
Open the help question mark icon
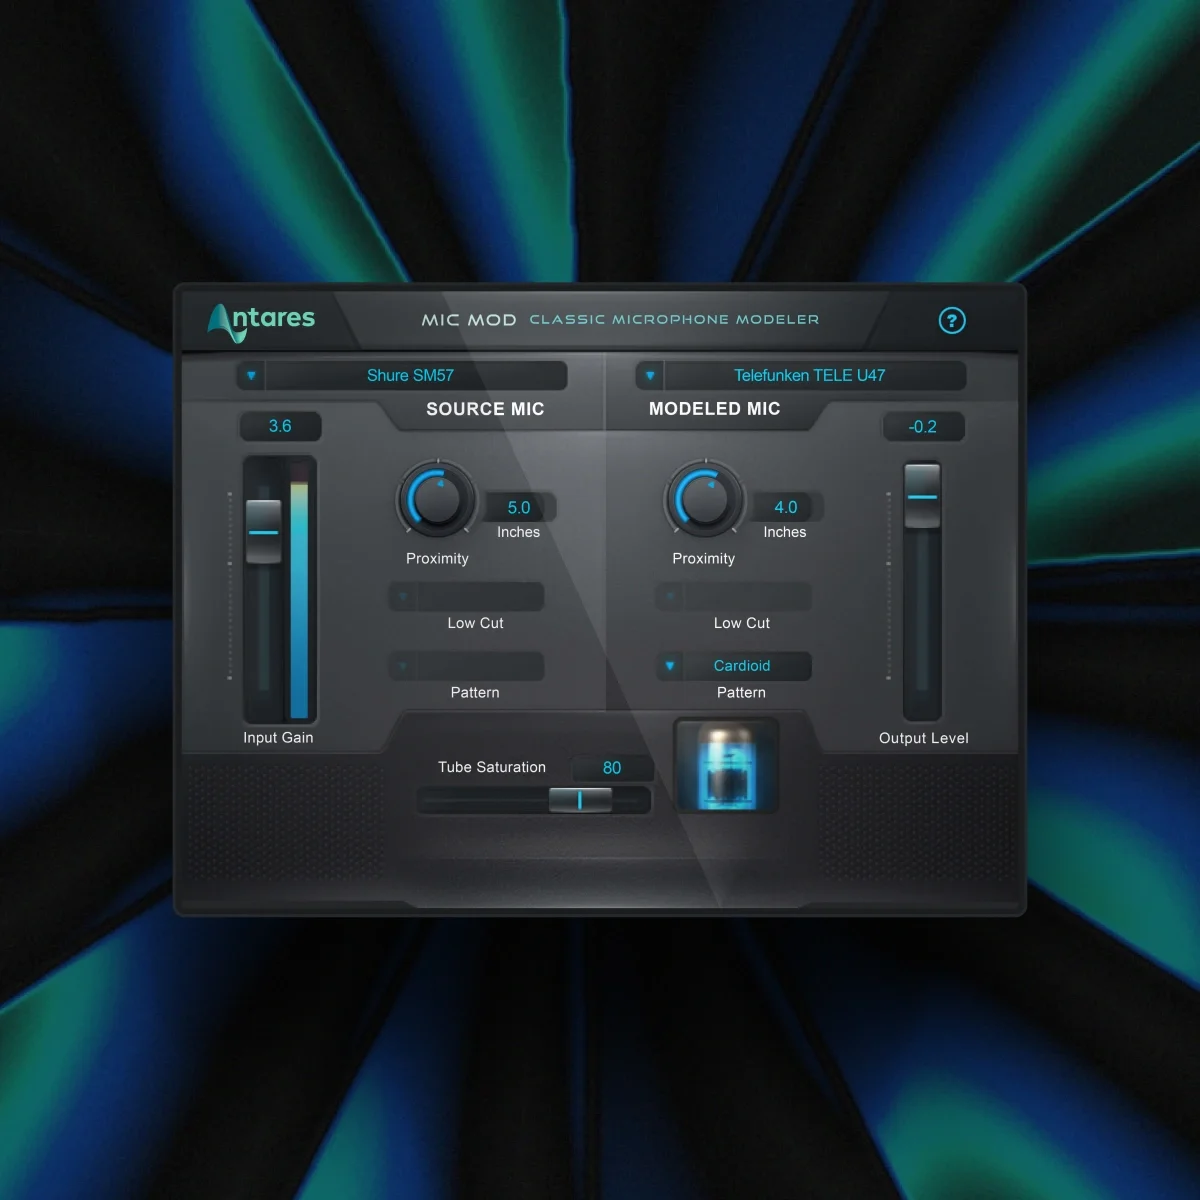click(x=952, y=321)
